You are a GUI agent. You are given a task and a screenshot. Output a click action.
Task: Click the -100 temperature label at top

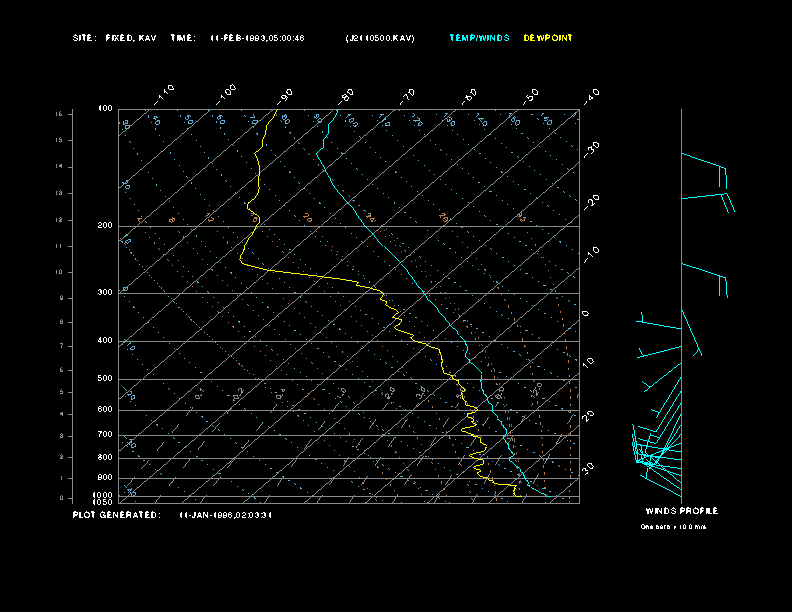coord(225,94)
